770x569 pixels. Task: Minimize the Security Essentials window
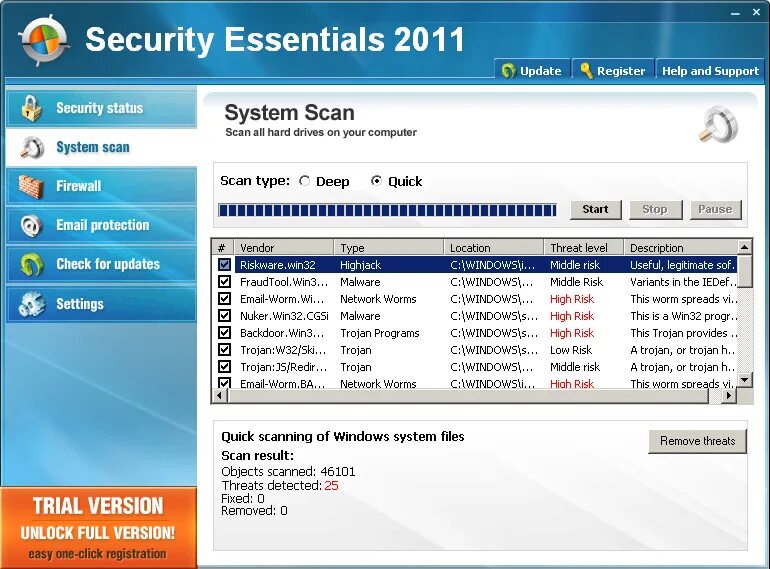point(735,13)
